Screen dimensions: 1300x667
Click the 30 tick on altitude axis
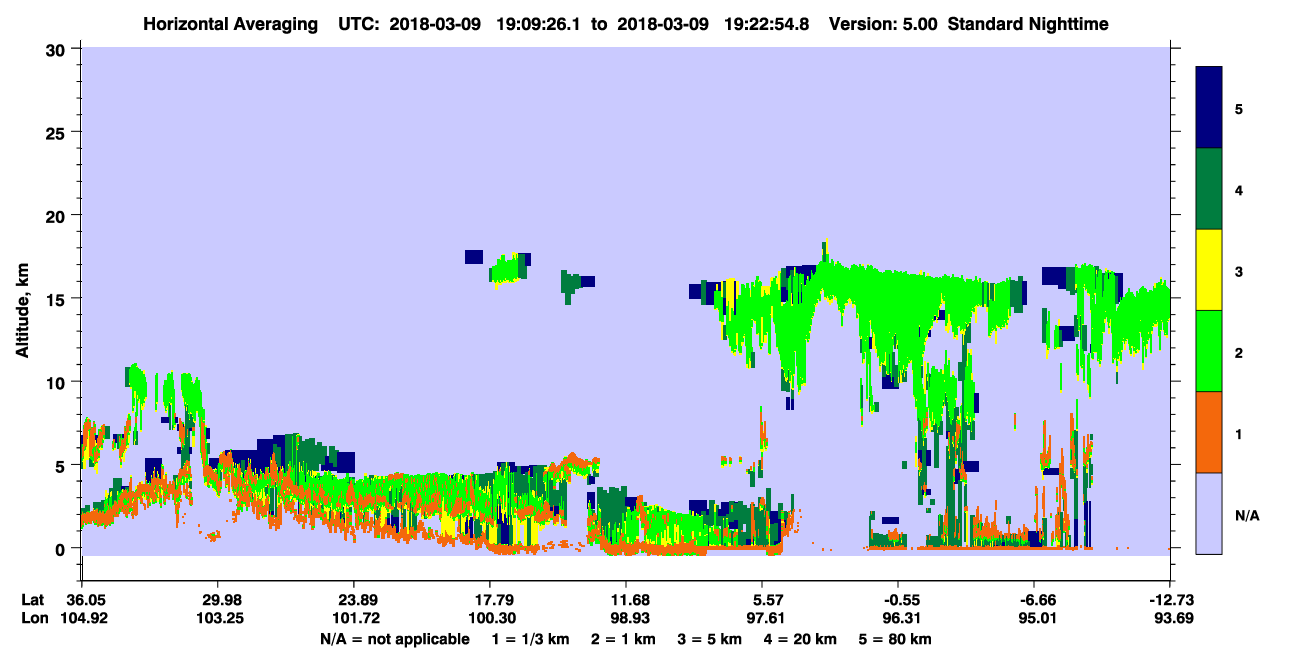pyautogui.click(x=58, y=48)
